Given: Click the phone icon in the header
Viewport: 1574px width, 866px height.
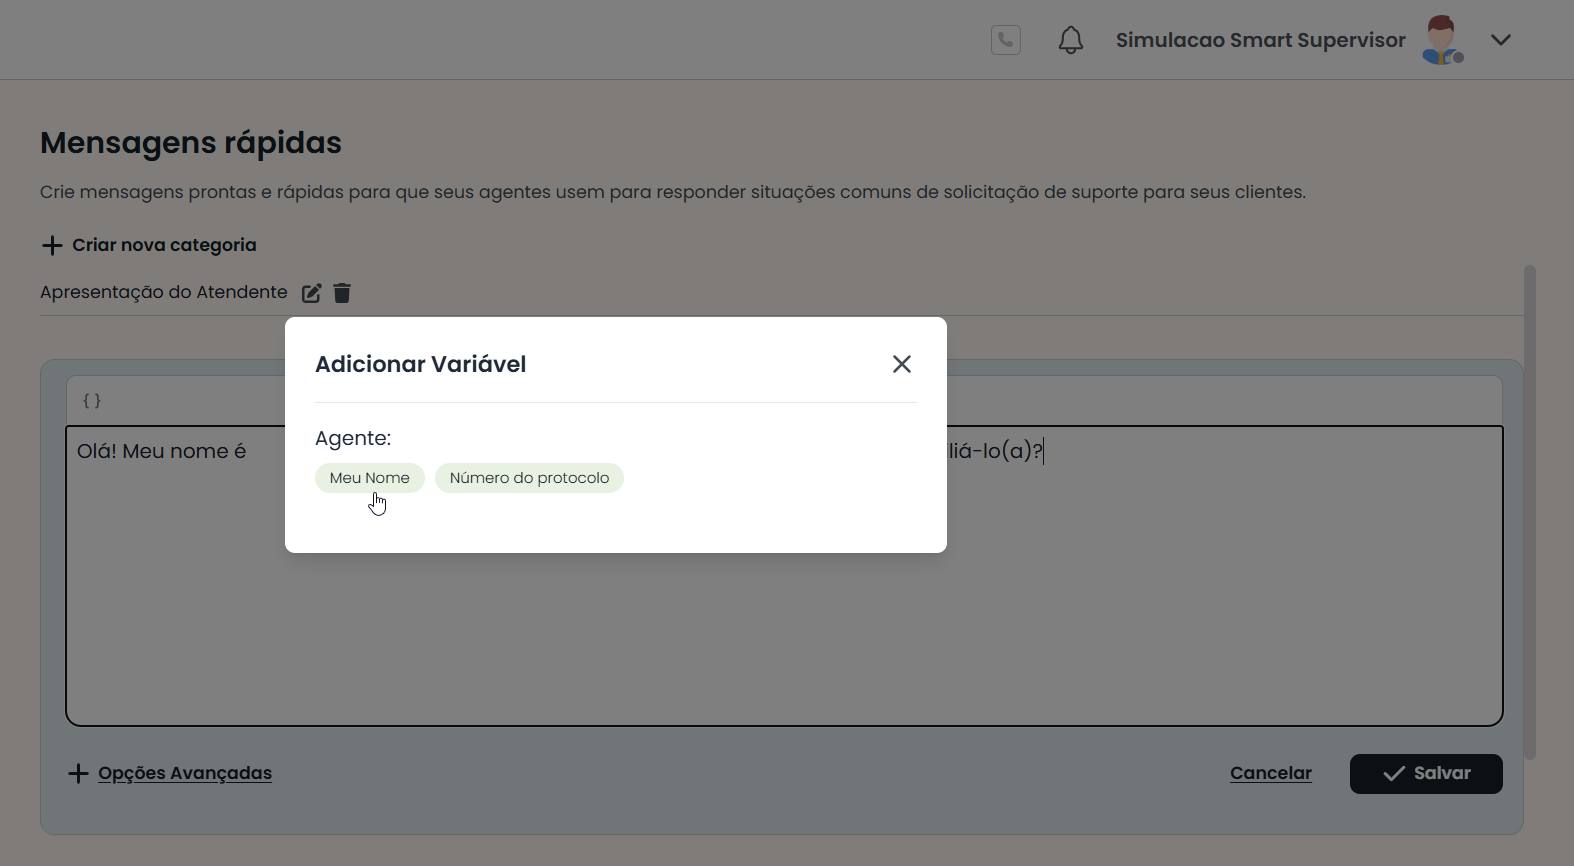Looking at the screenshot, I should click(1005, 40).
